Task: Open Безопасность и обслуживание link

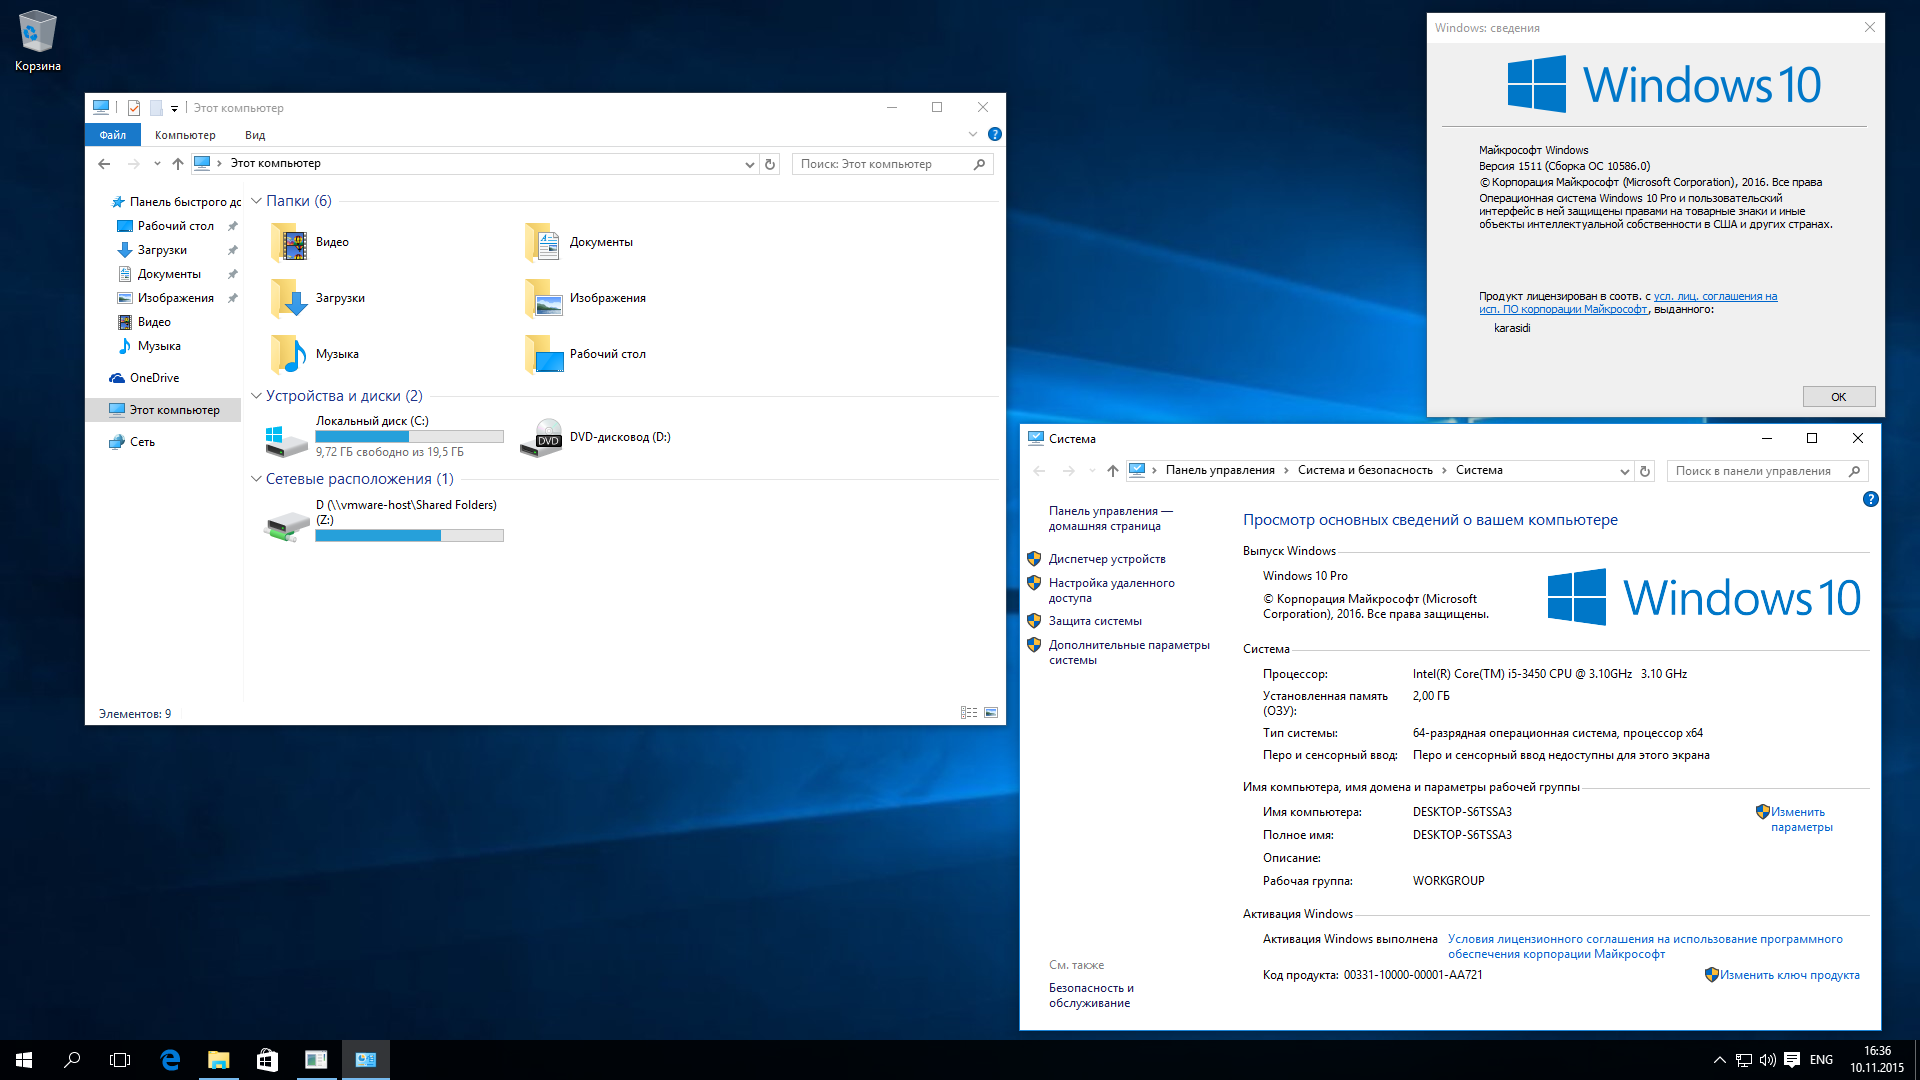Action: coord(1091,995)
